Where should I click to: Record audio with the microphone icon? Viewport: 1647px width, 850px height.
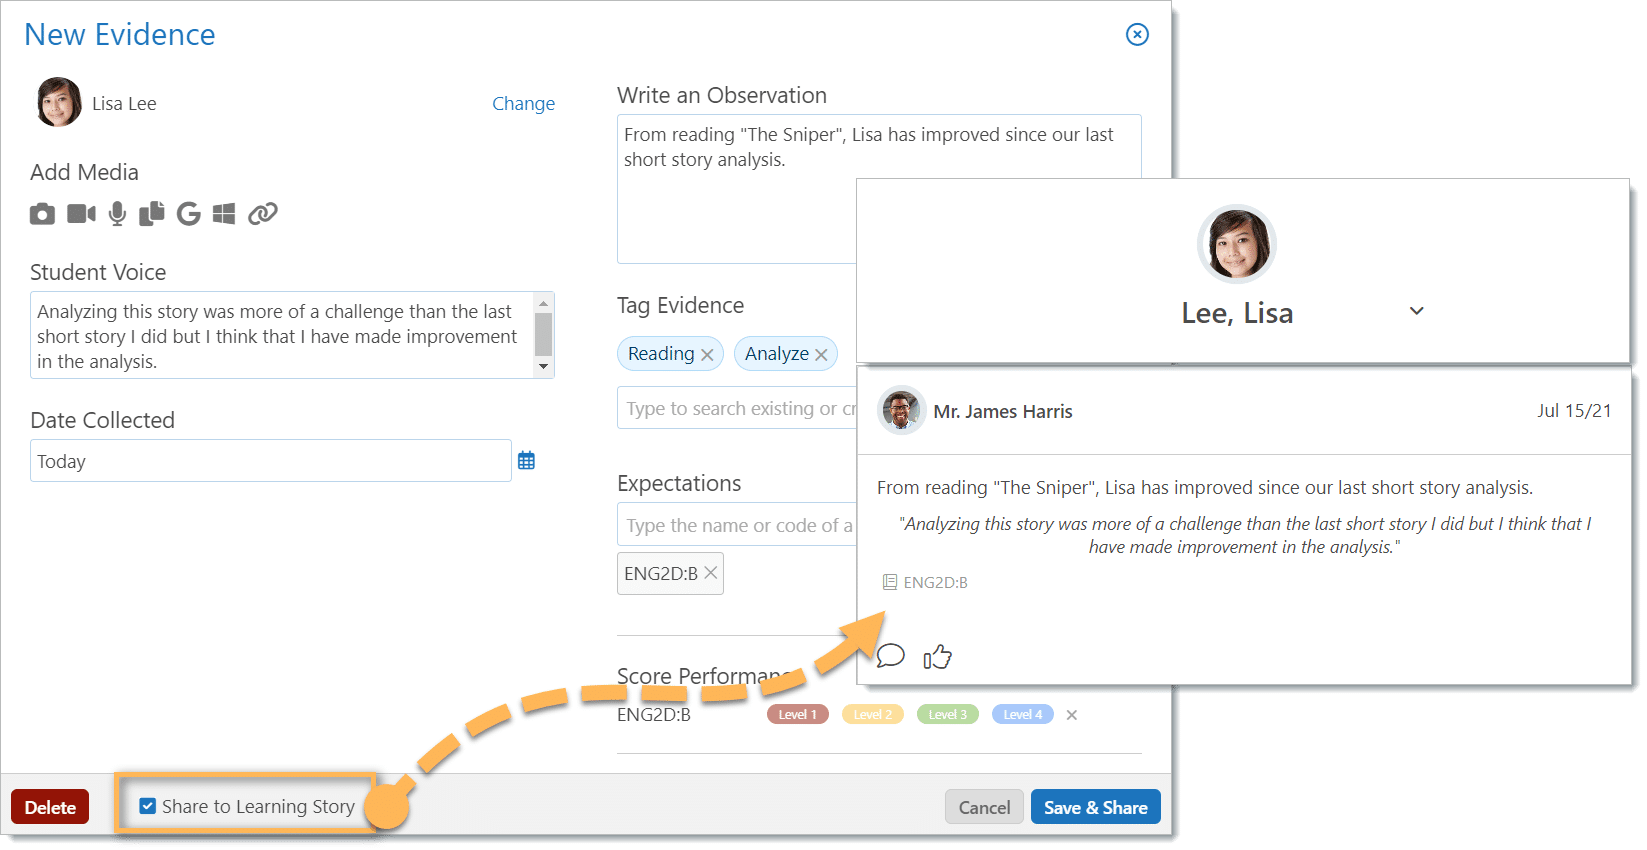tap(117, 214)
